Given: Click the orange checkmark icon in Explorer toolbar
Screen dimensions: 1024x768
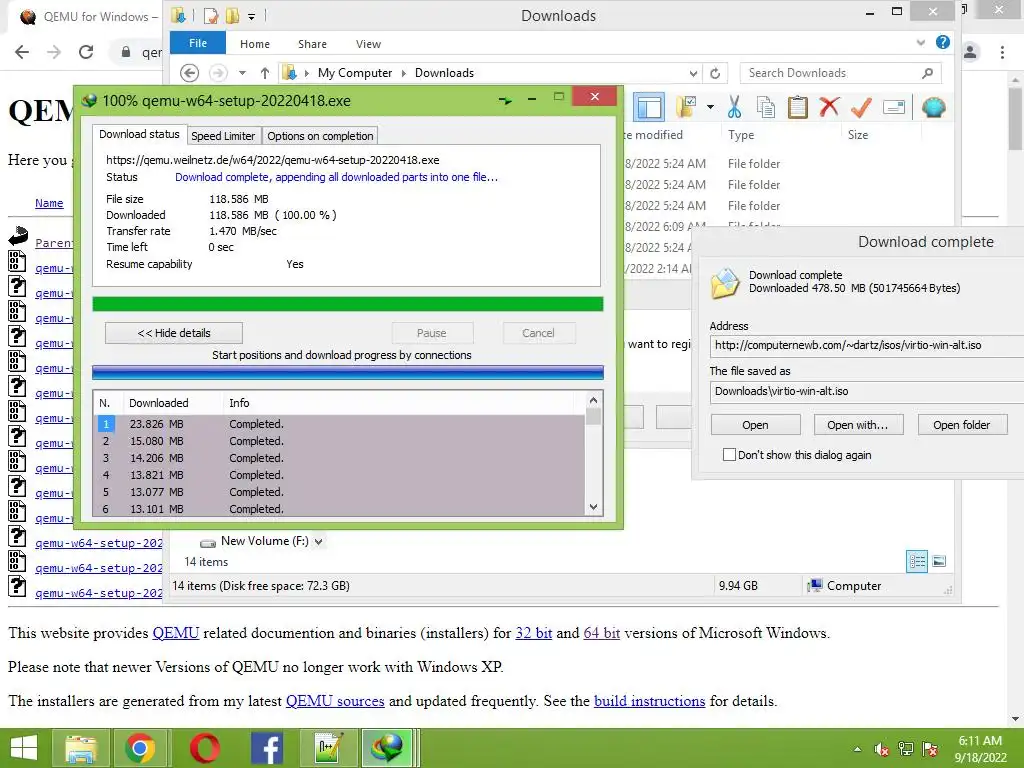Looking at the screenshot, I should pos(861,107).
